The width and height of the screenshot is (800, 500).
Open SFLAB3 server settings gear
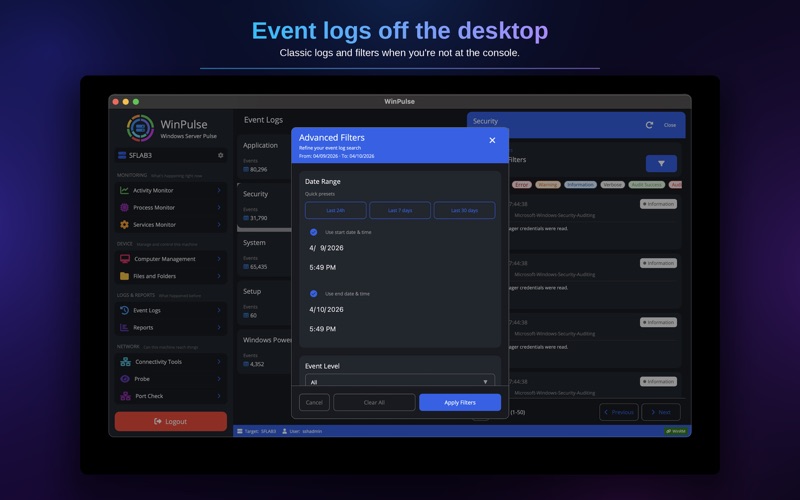[220, 155]
